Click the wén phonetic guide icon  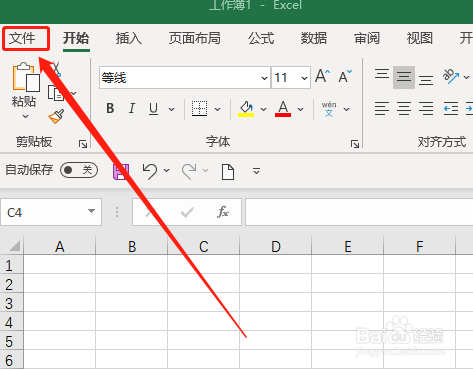click(329, 109)
